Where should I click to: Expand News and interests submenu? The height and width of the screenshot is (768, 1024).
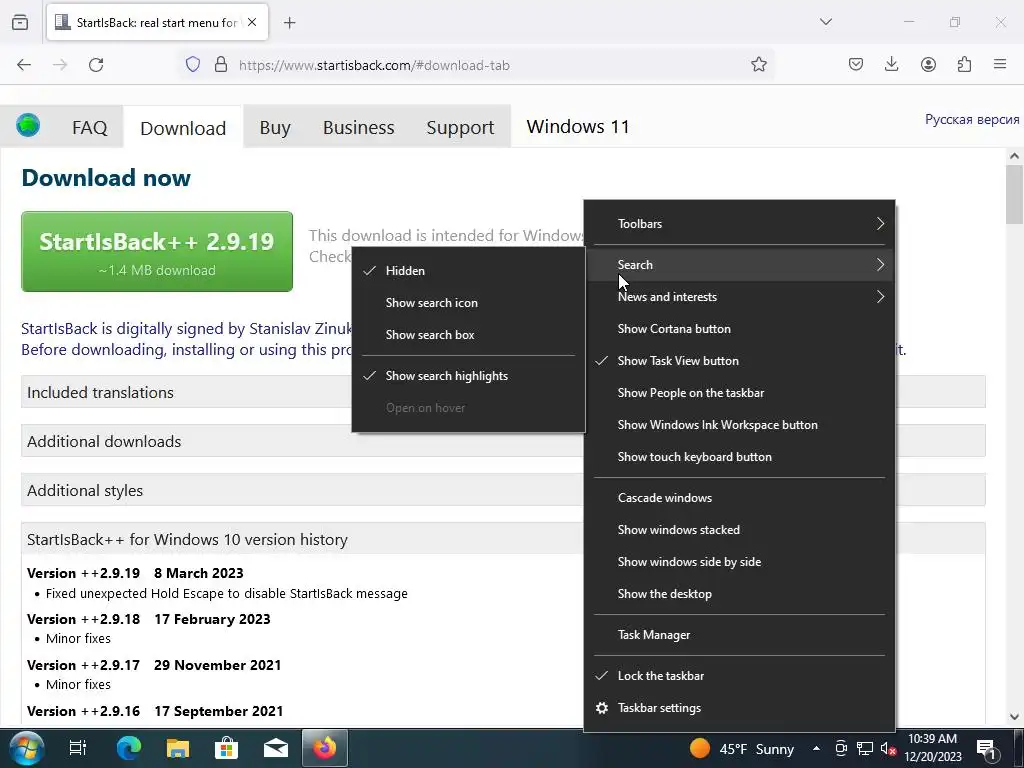(739, 296)
